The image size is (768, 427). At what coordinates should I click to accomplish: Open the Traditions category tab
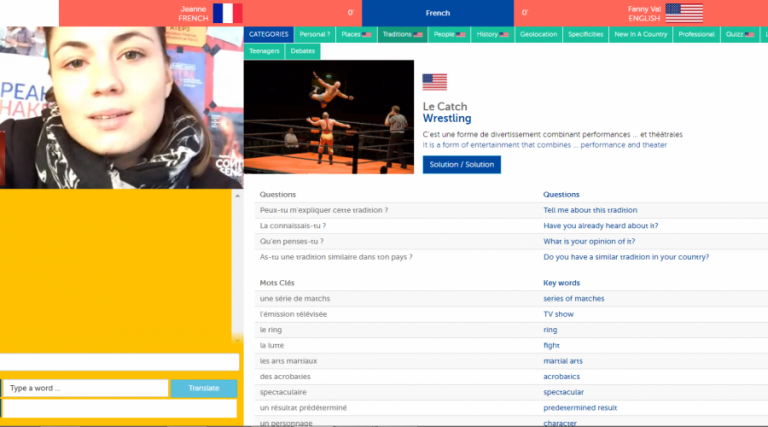[402, 34]
